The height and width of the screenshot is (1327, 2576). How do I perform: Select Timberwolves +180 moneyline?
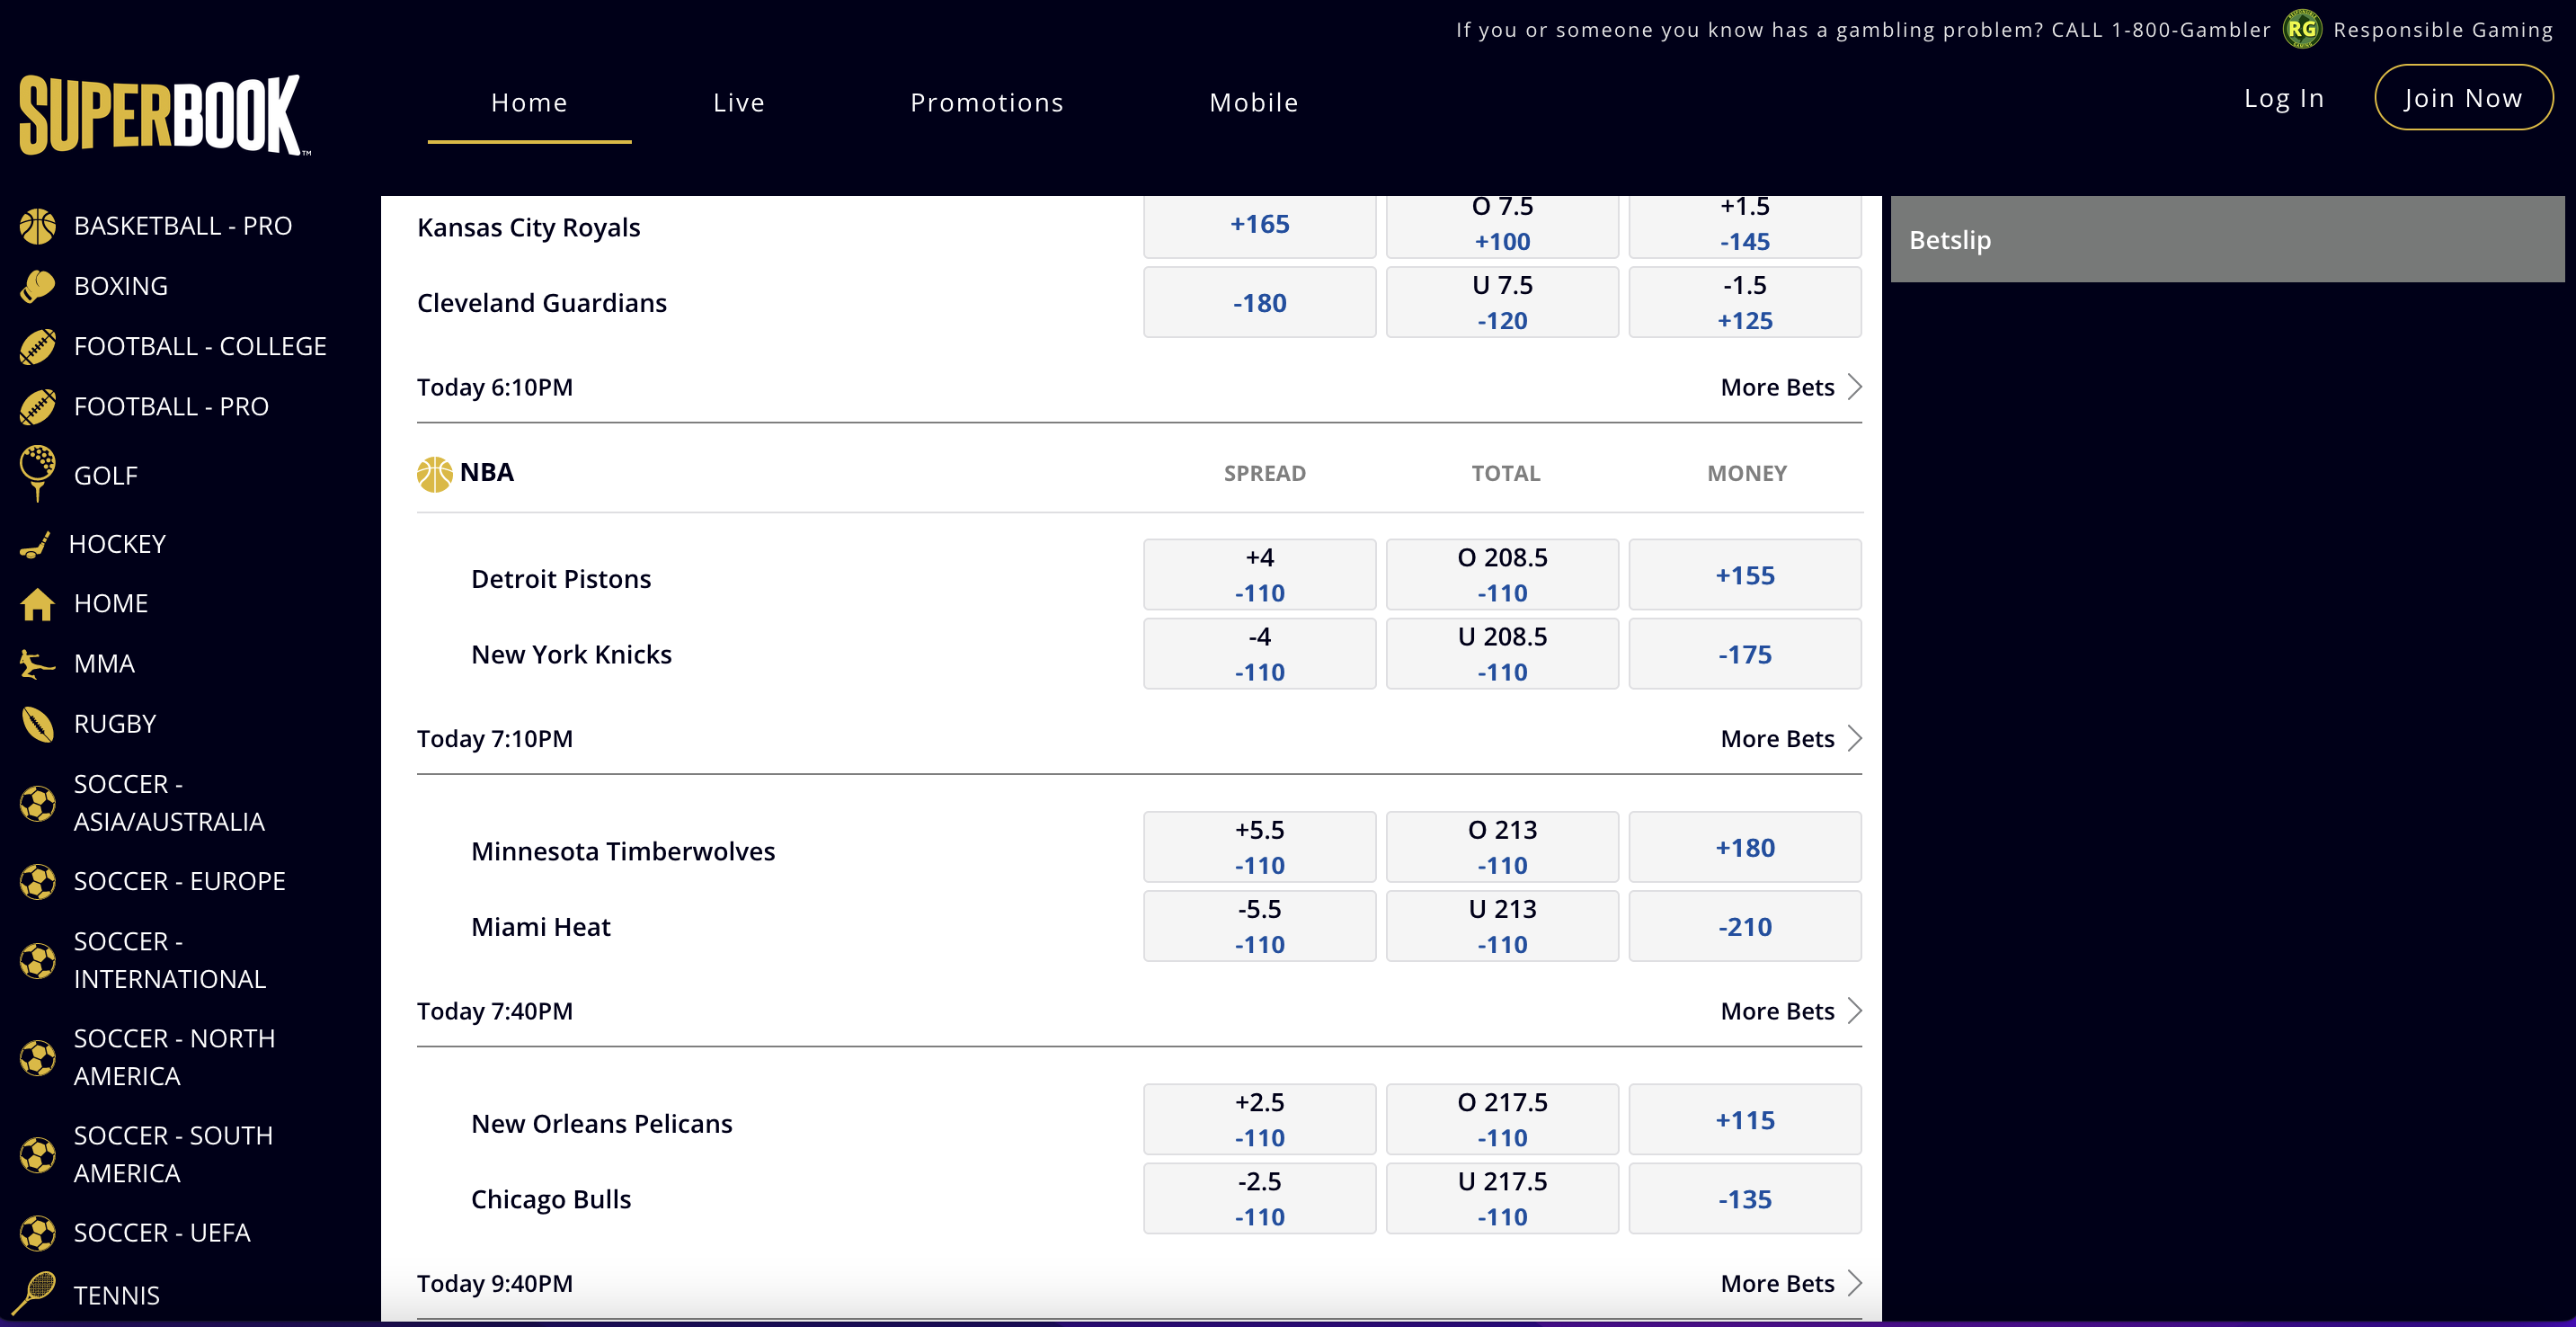coord(1745,847)
